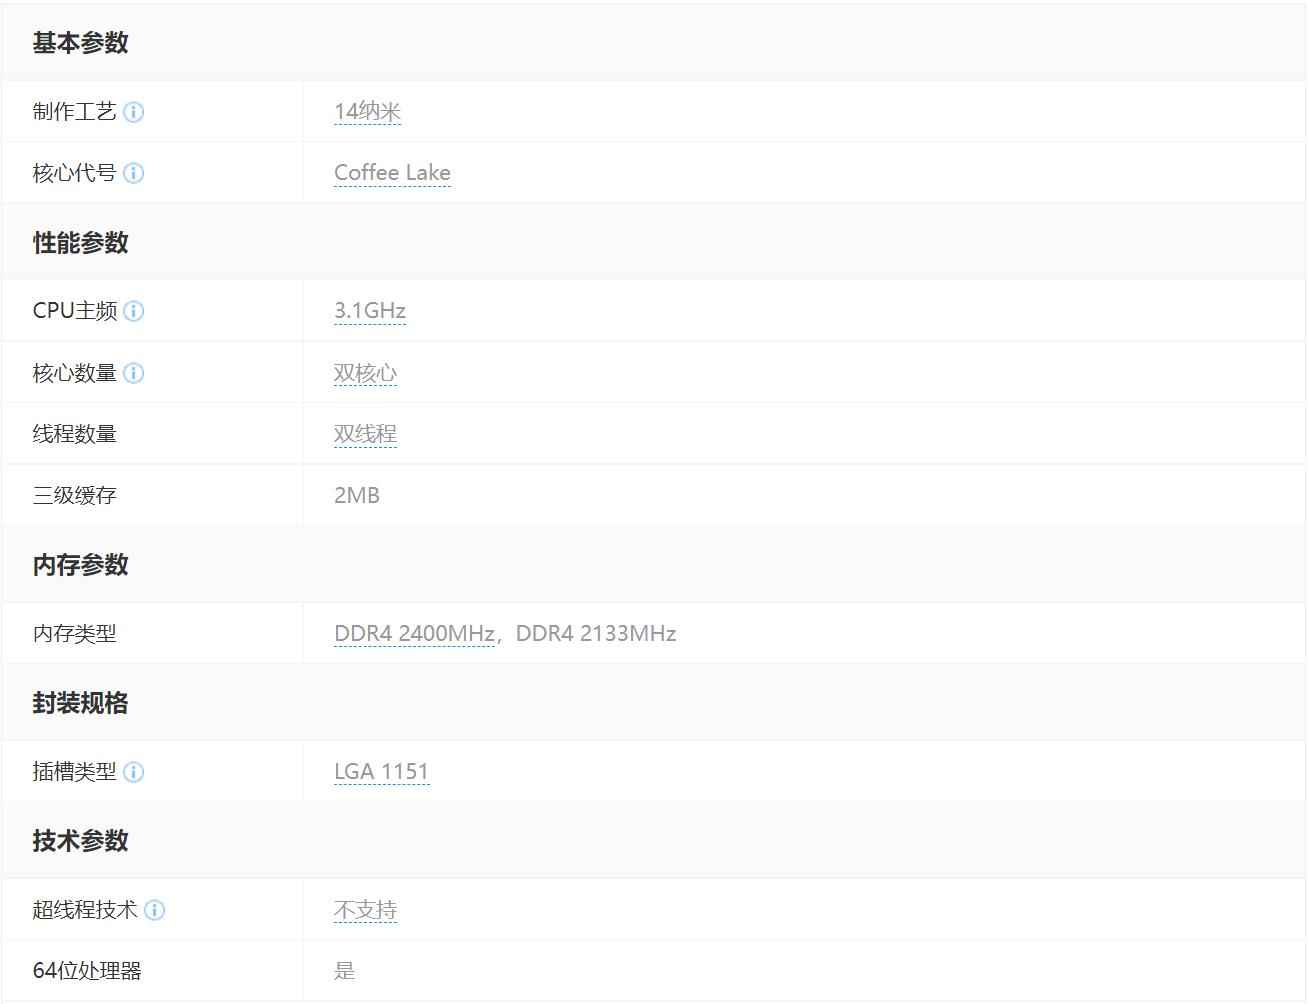Select the 双核心 link
1308x1004 pixels.
click(x=365, y=373)
